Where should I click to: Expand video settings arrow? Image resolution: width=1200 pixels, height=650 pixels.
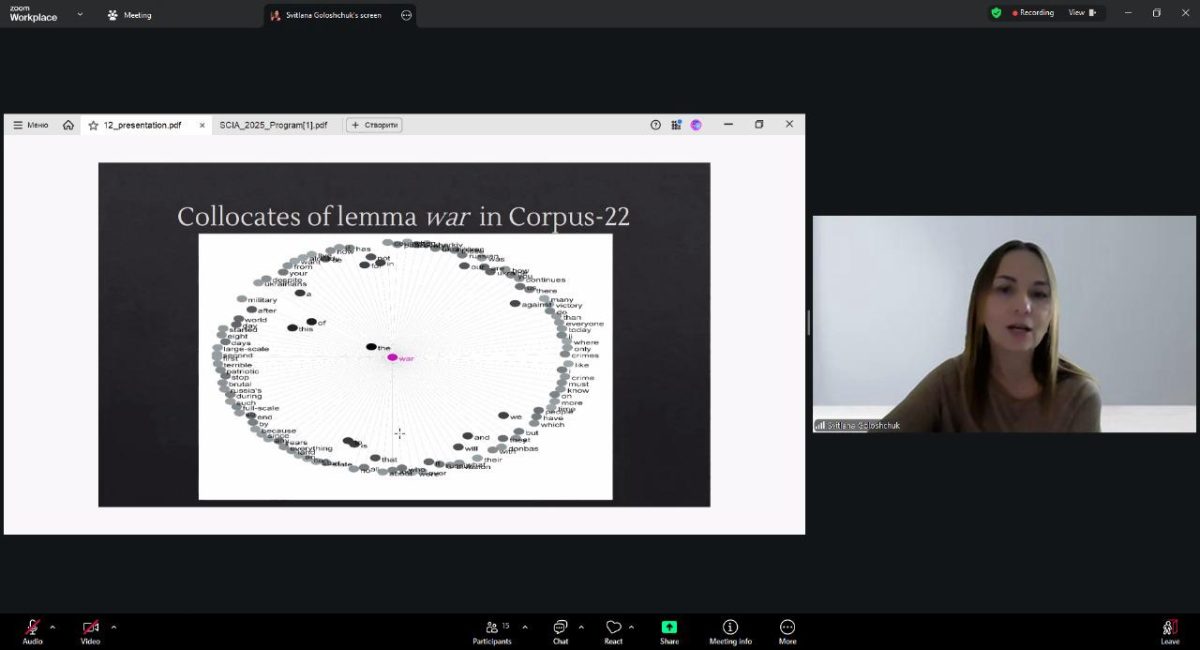[113, 627]
